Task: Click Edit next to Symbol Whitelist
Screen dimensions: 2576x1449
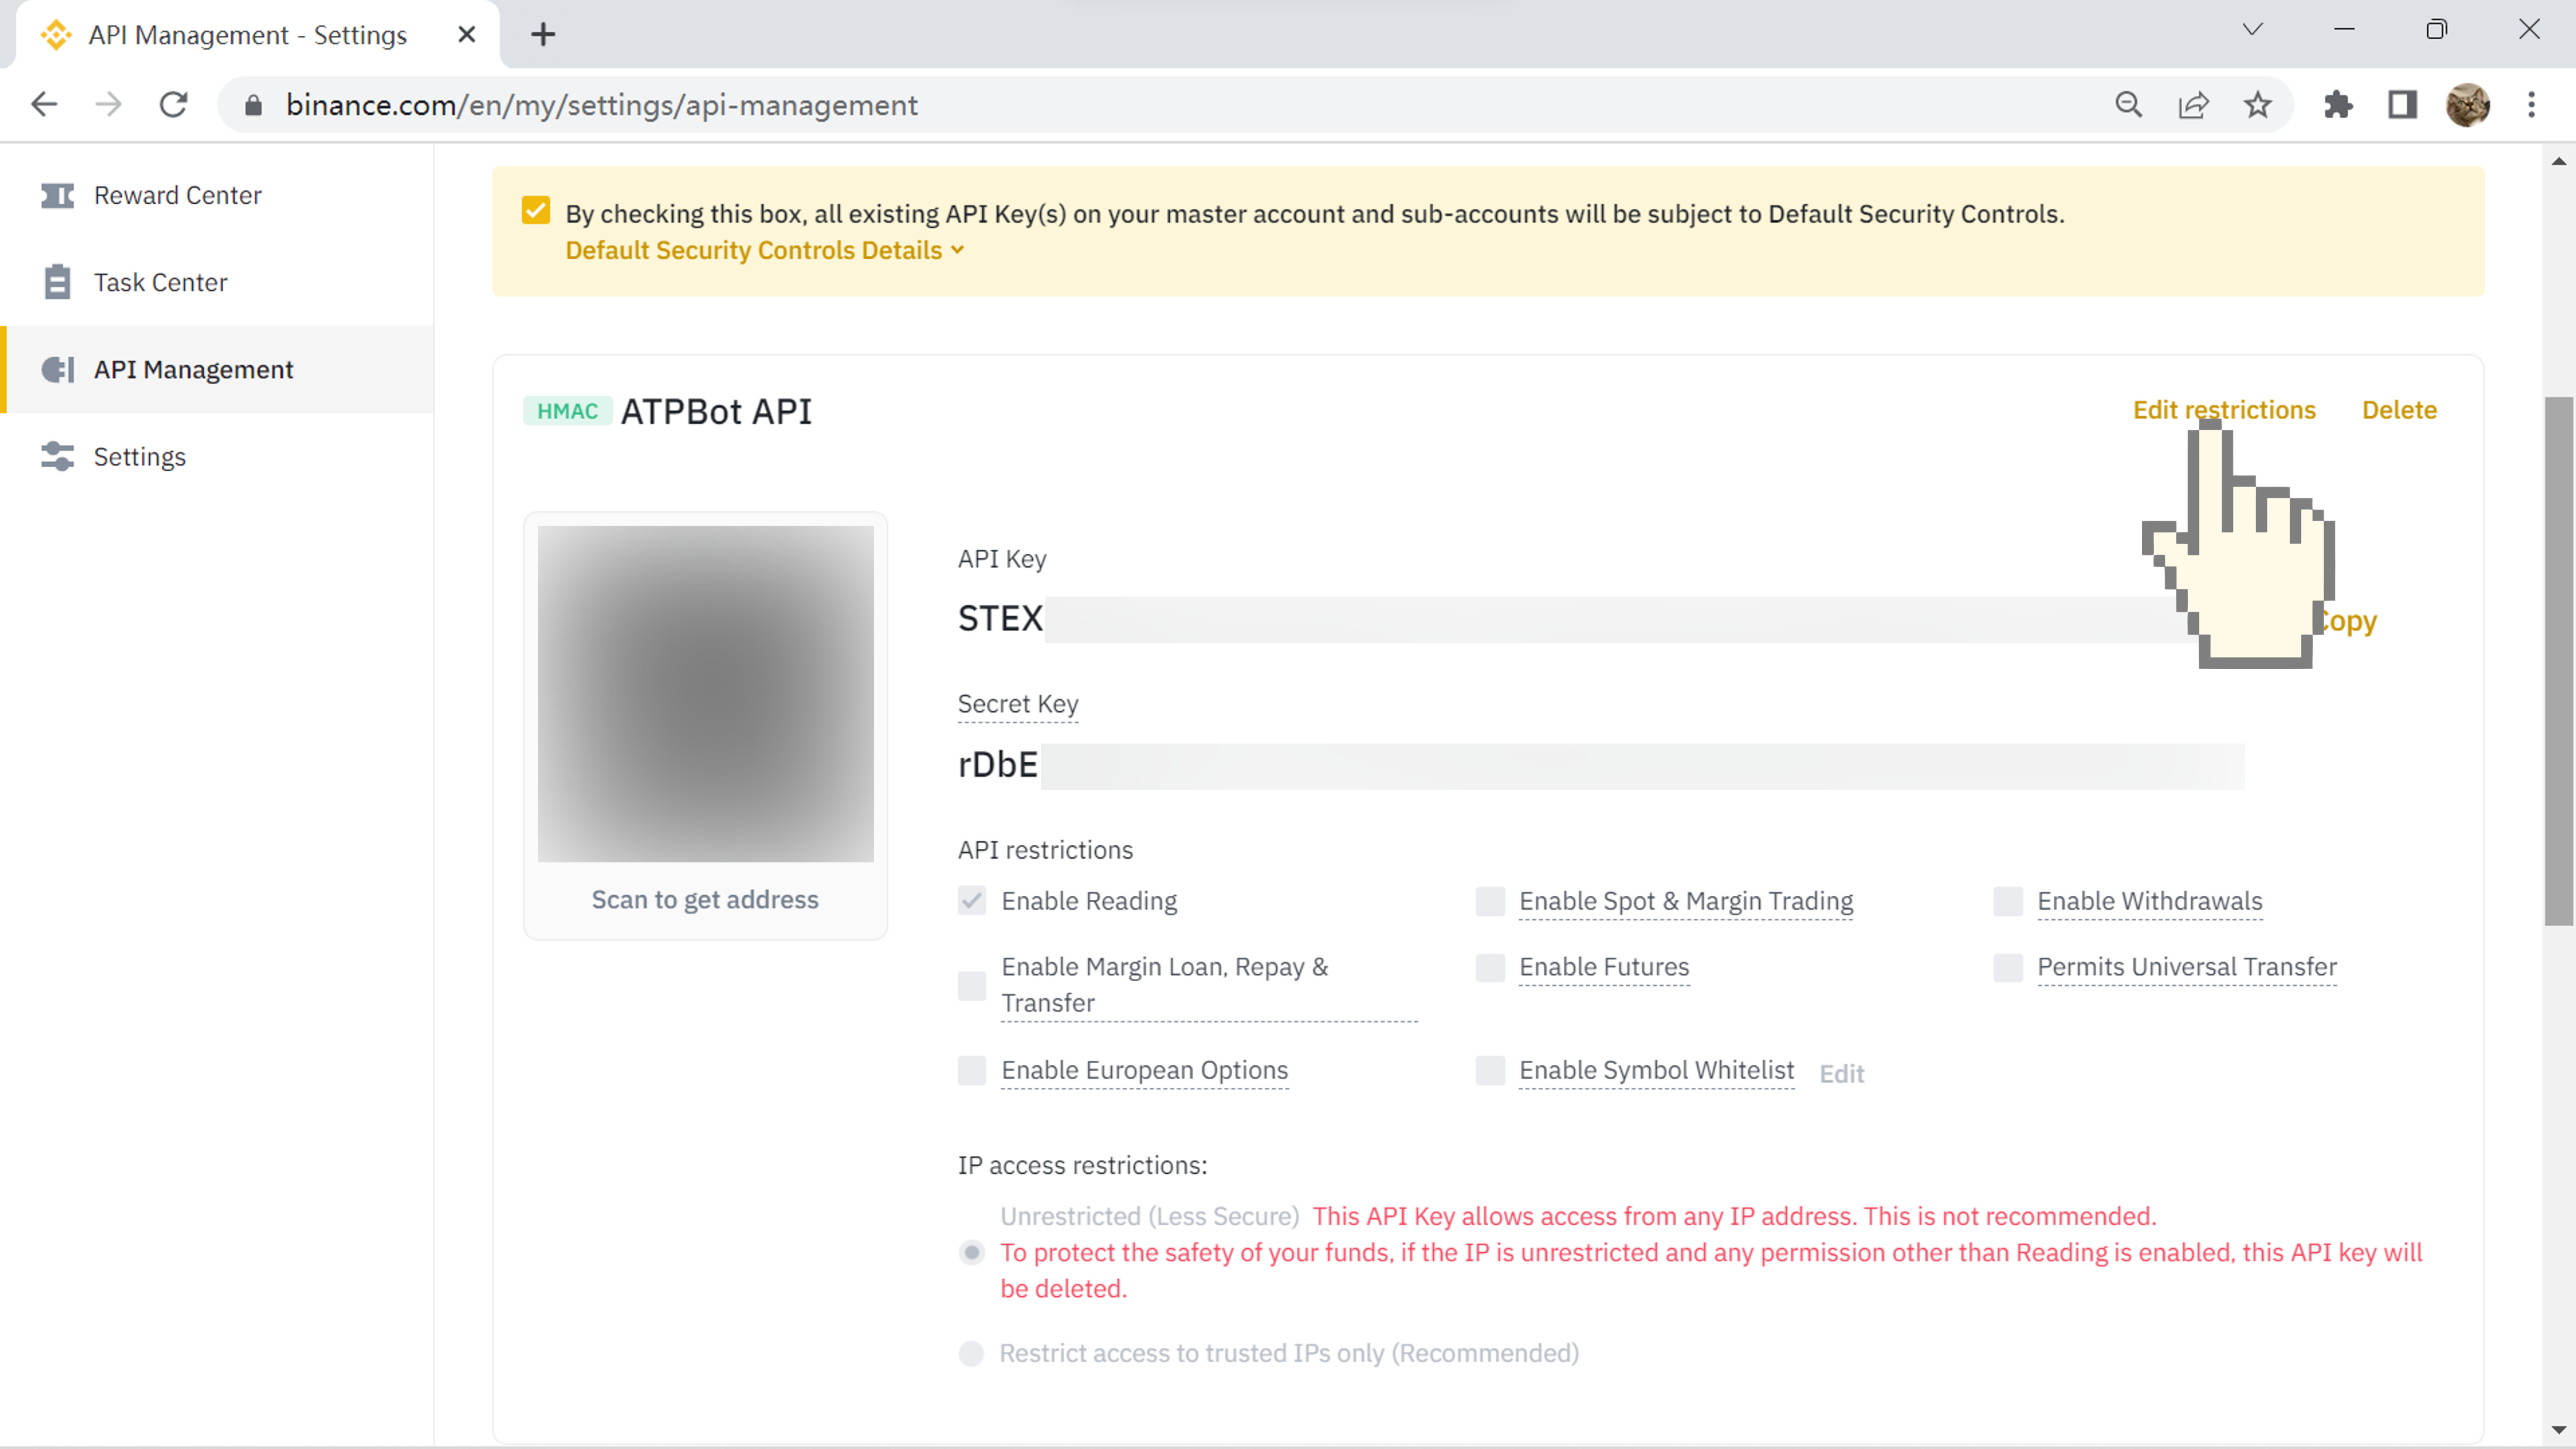Action: [x=1841, y=1073]
